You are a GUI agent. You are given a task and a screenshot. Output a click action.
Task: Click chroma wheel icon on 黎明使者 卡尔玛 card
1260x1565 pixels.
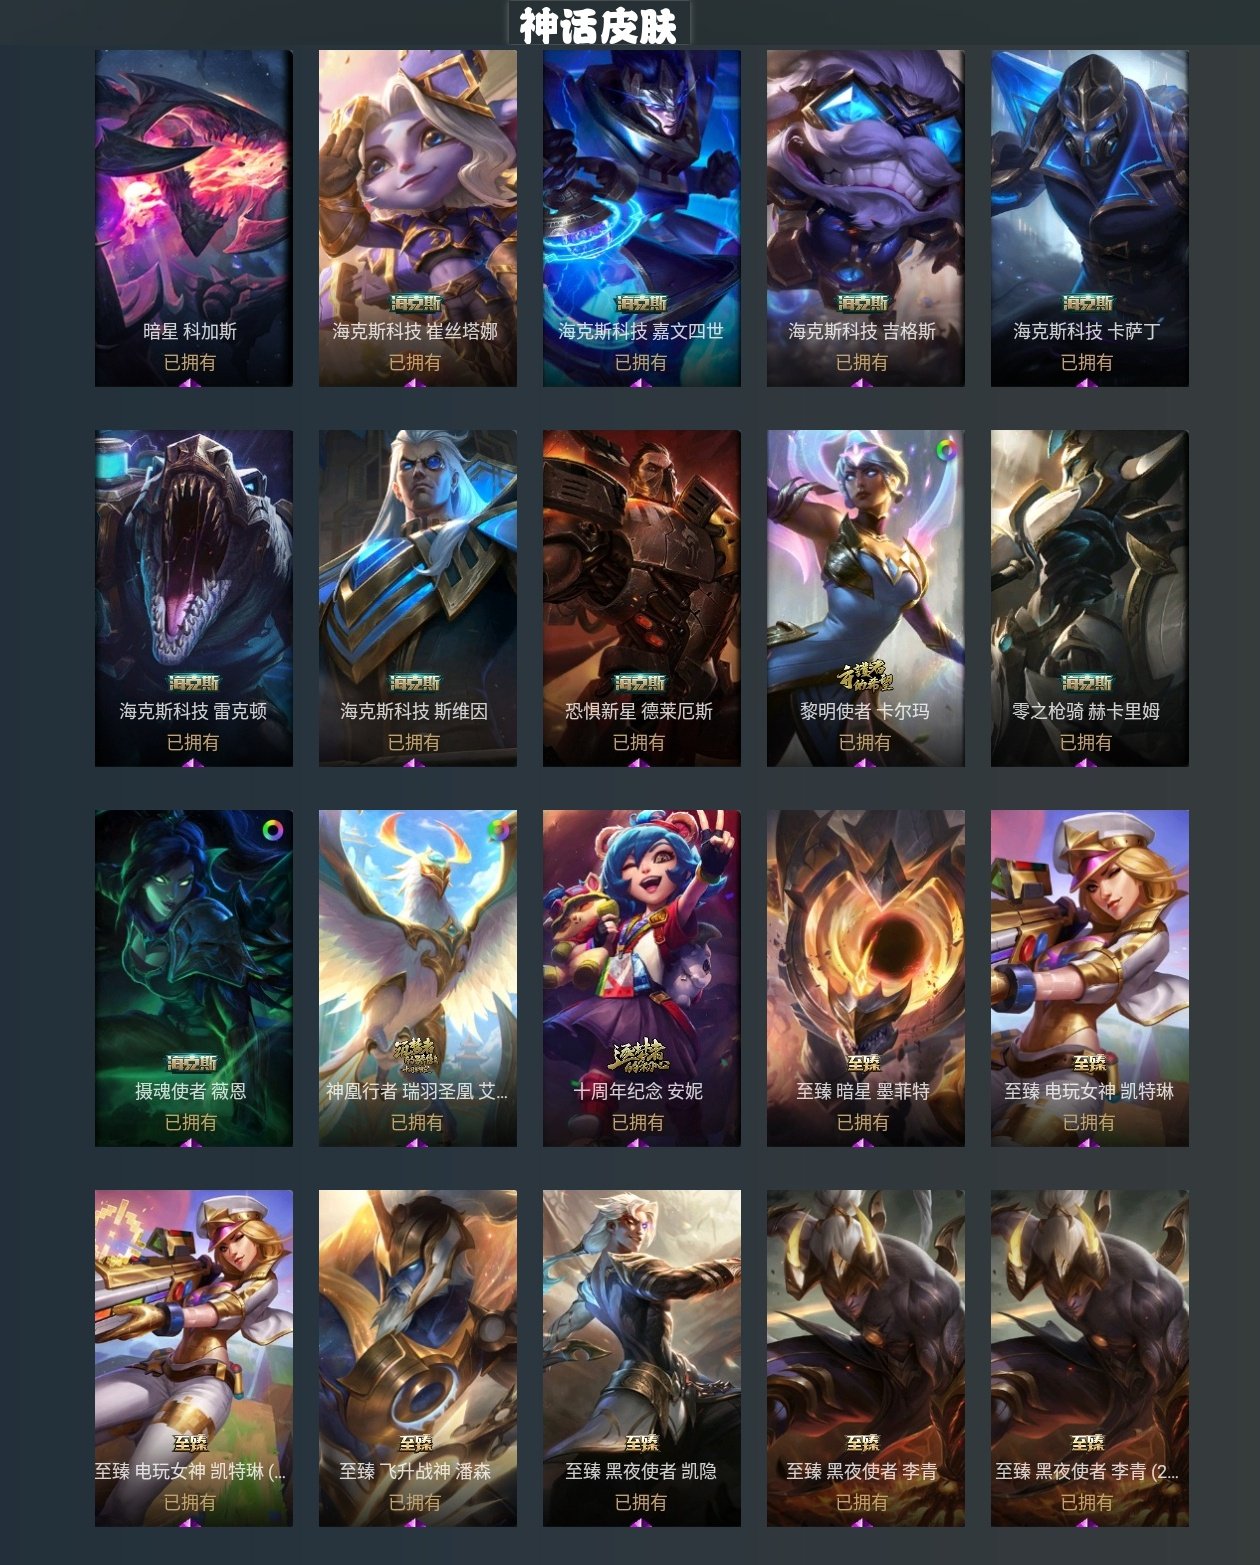(x=945, y=450)
